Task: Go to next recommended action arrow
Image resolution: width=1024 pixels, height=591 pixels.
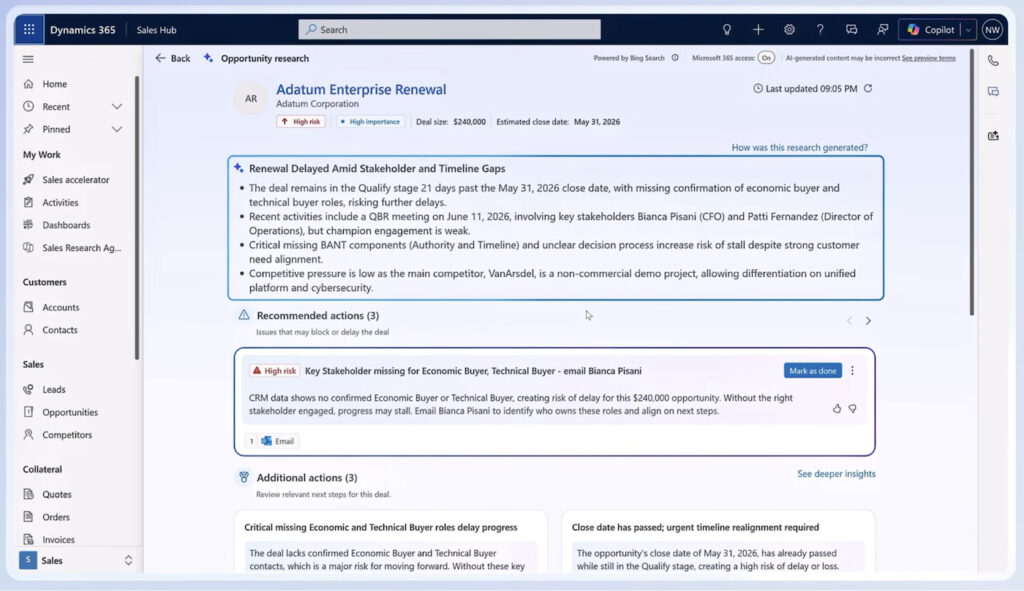Action: (x=868, y=321)
